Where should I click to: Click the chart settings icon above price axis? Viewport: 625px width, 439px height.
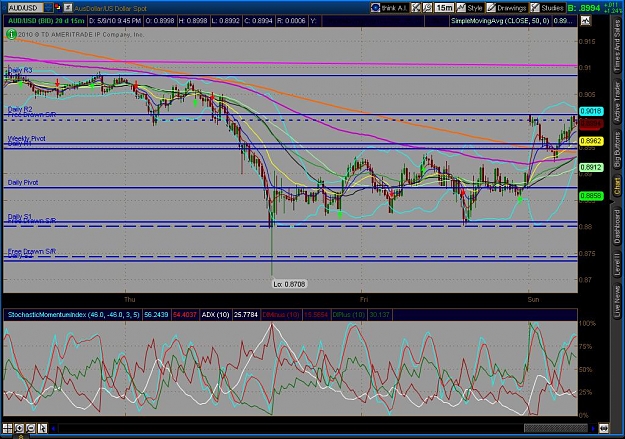pos(585,21)
